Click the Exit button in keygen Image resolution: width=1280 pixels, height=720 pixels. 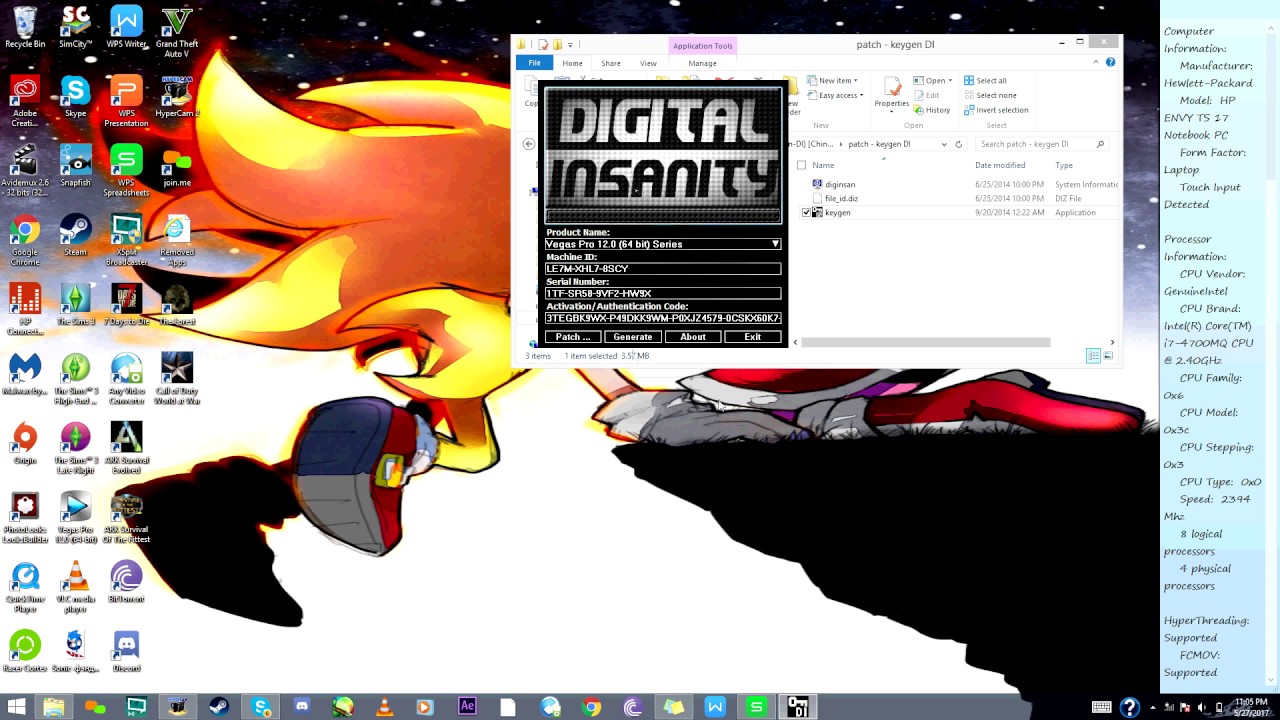point(753,337)
